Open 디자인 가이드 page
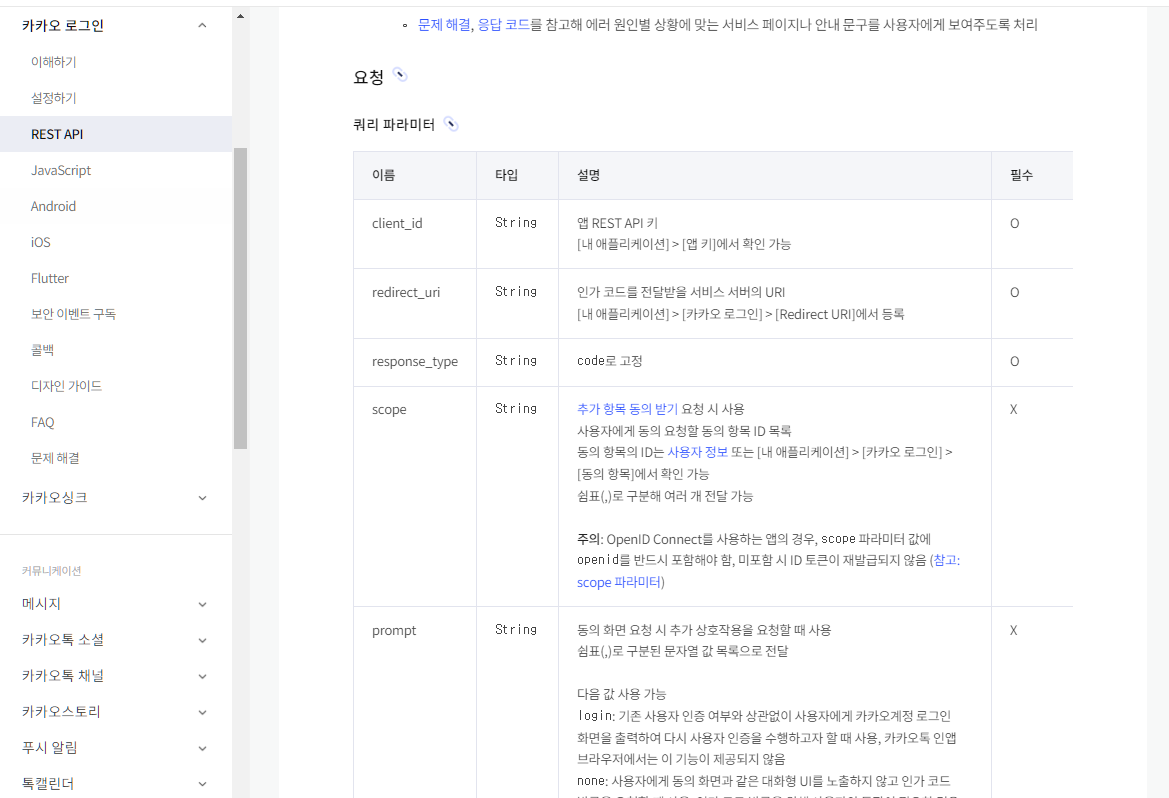 66,386
